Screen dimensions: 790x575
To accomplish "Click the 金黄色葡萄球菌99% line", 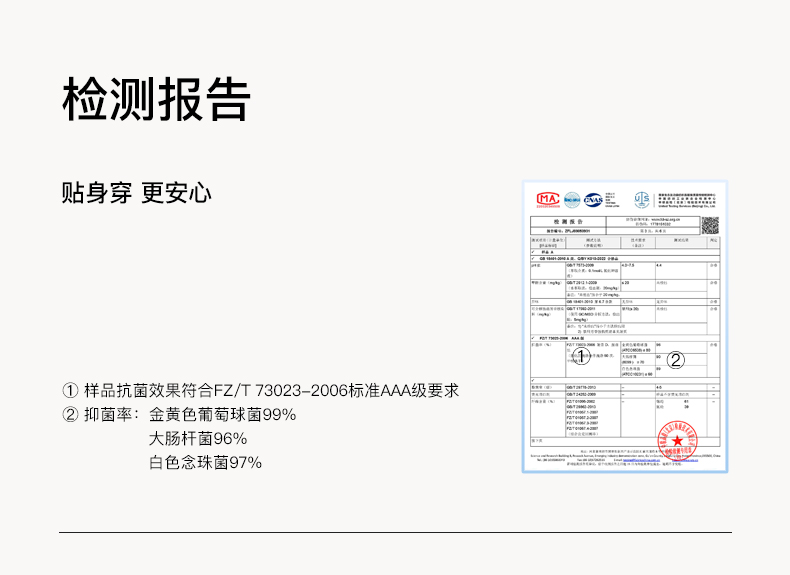I will [x=222, y=415].
